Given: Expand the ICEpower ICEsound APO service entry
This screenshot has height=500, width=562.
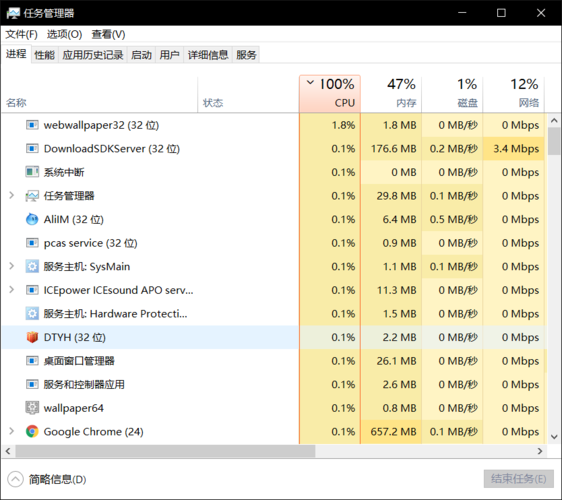Looking at the screenshot, I should [x=11, y=290].
